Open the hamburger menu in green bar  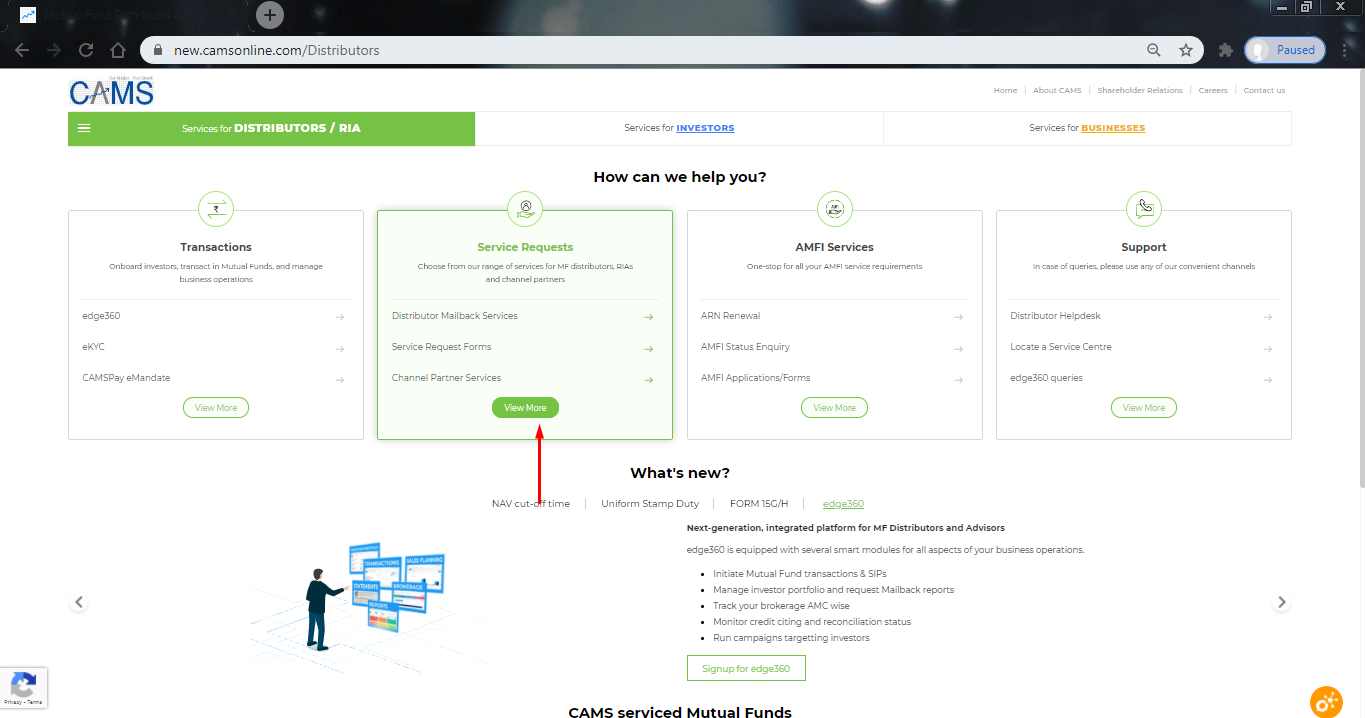84,128
